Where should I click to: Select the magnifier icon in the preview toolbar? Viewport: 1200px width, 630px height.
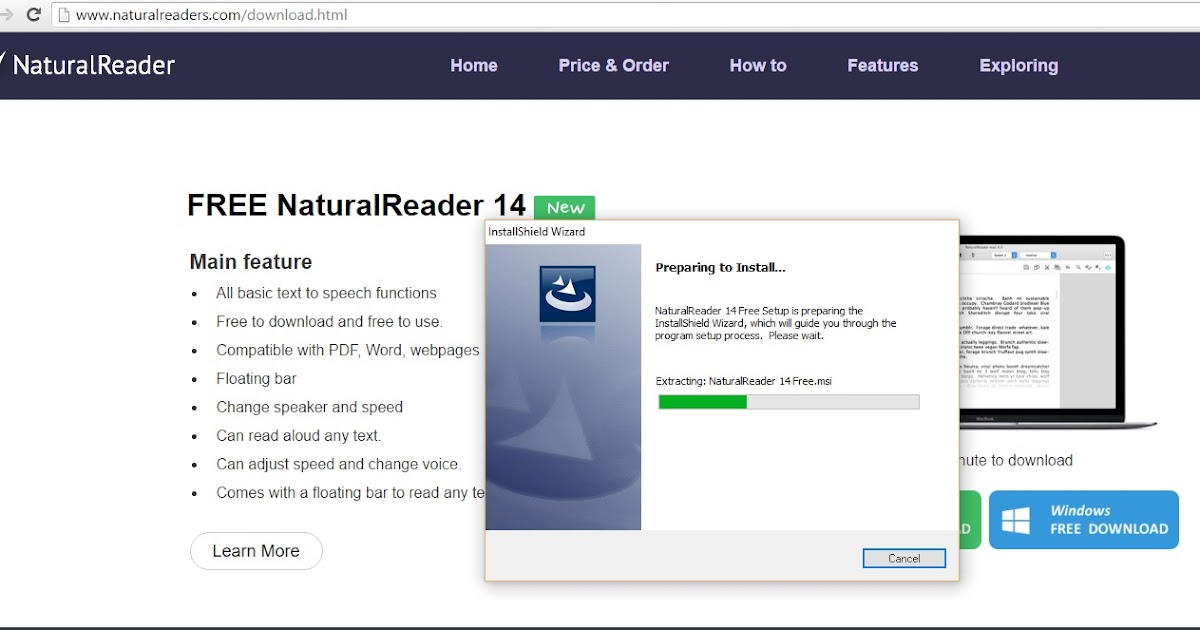pos(1078,267)
